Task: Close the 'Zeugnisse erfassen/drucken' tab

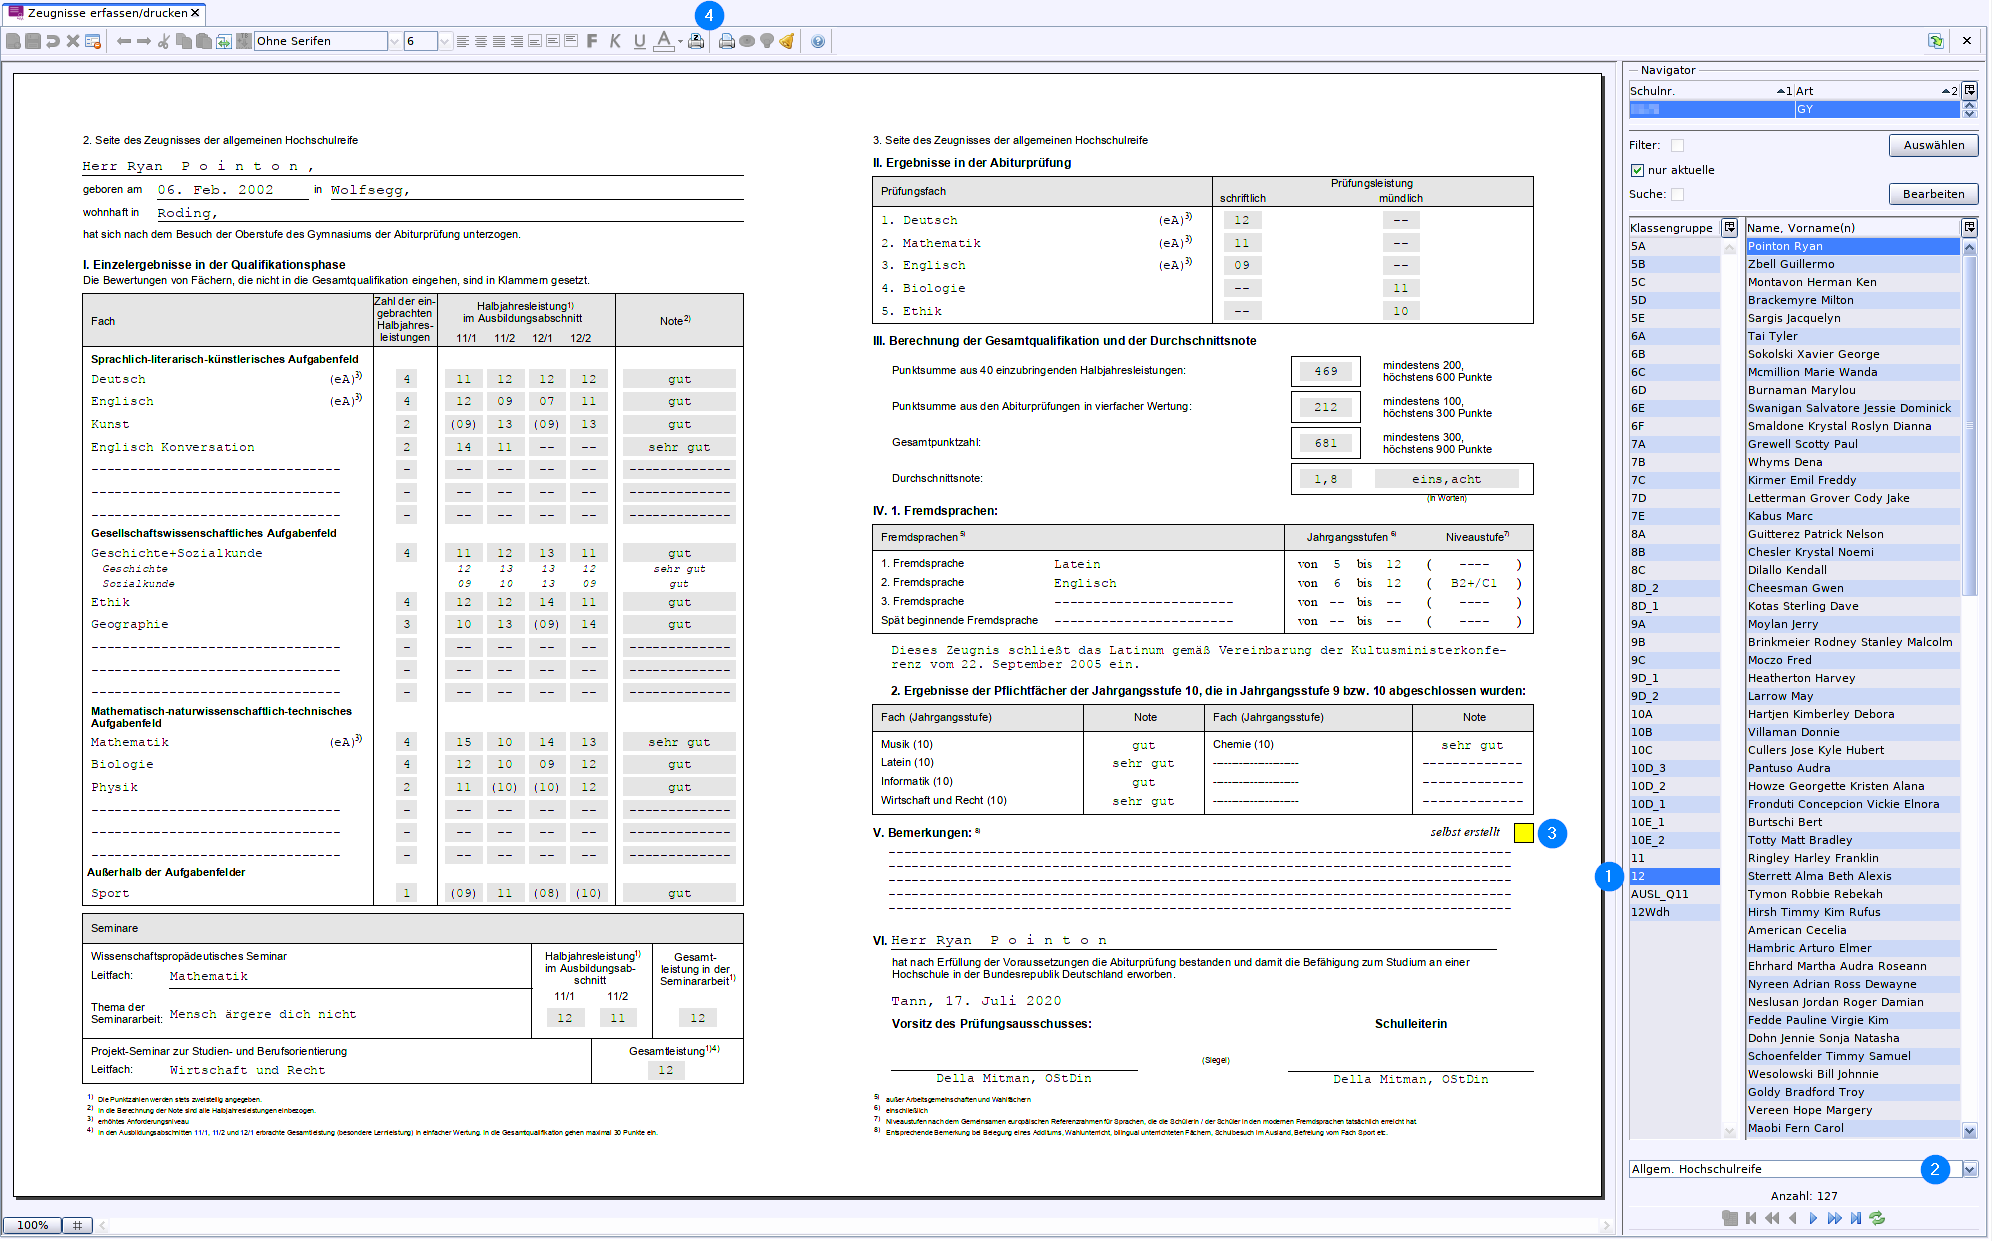Action: click(x=195, y=13)
